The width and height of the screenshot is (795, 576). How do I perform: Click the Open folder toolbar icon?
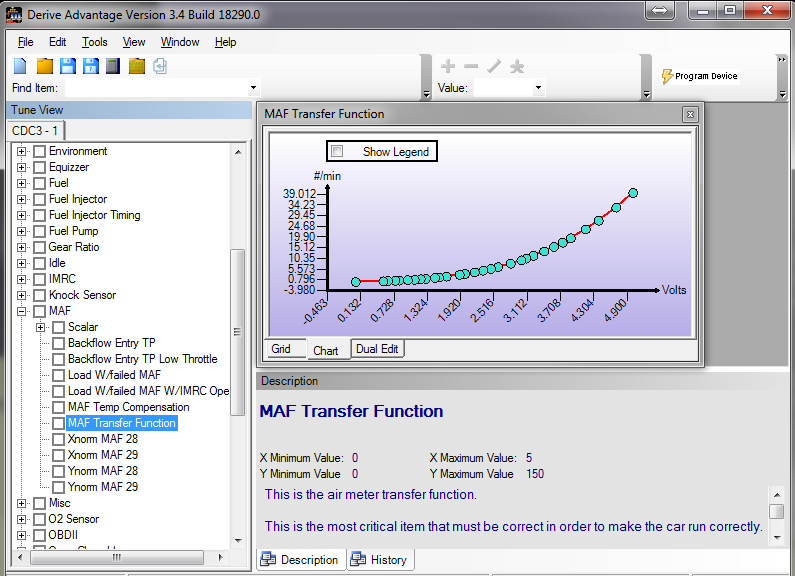click(45, 66)
